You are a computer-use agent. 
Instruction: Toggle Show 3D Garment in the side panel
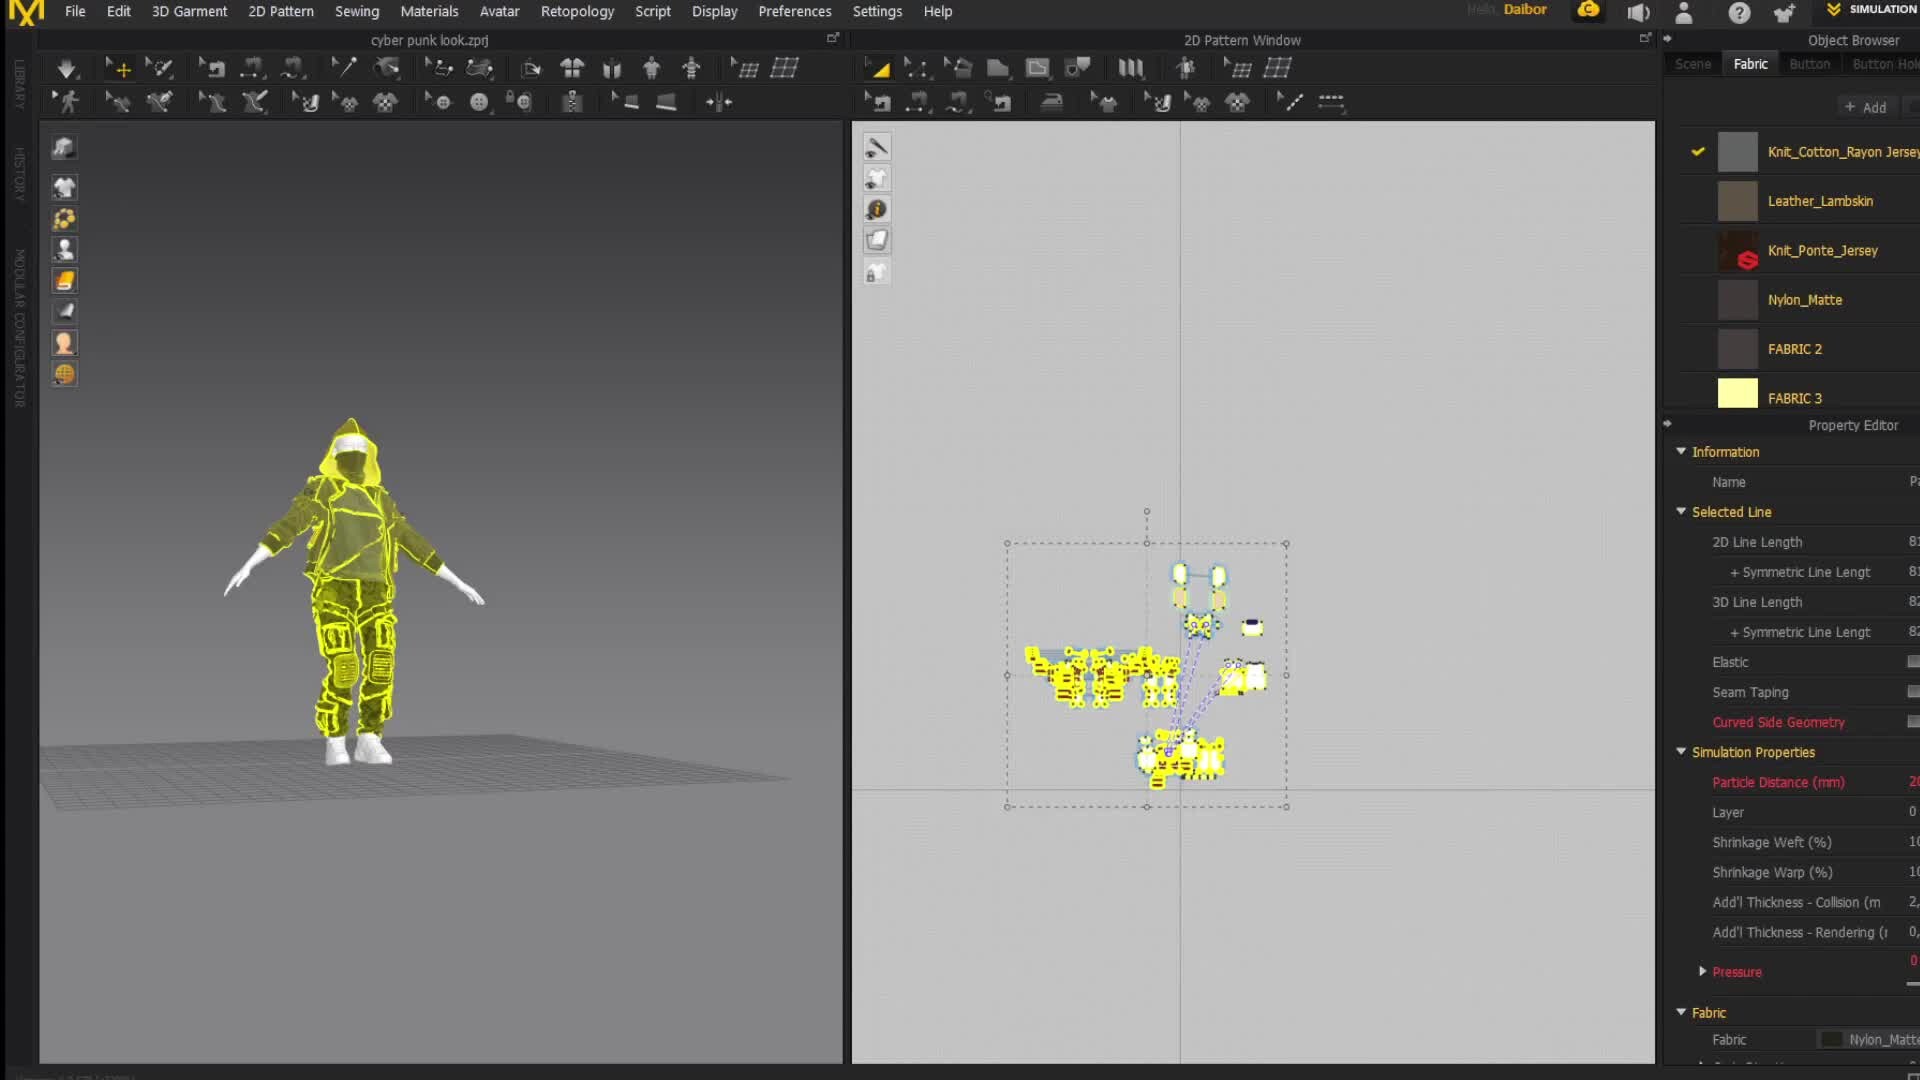(64, 187)
